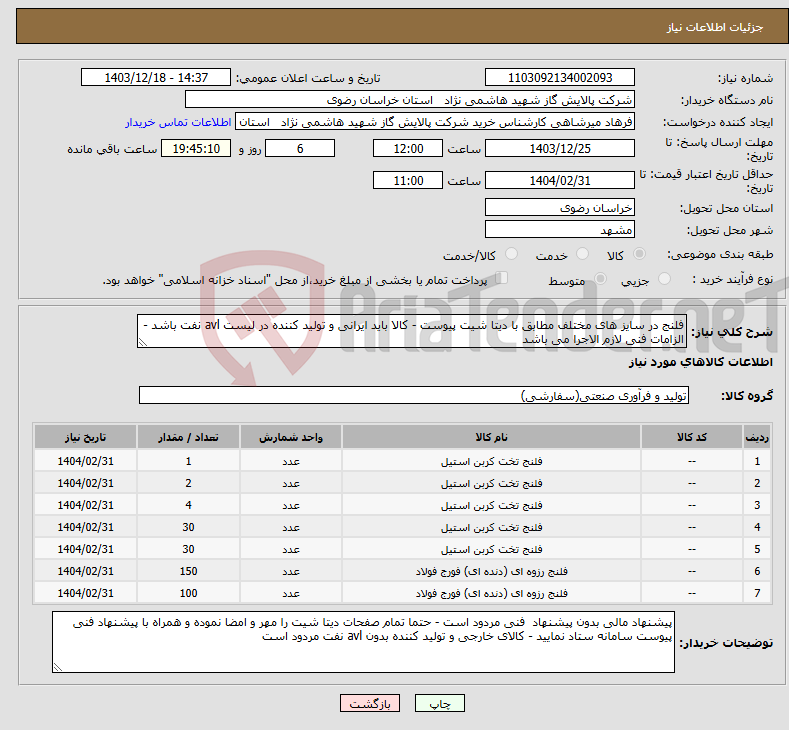Click need date 1404/02/31 in row 2
789x730 pixels.
coord(86,483)
